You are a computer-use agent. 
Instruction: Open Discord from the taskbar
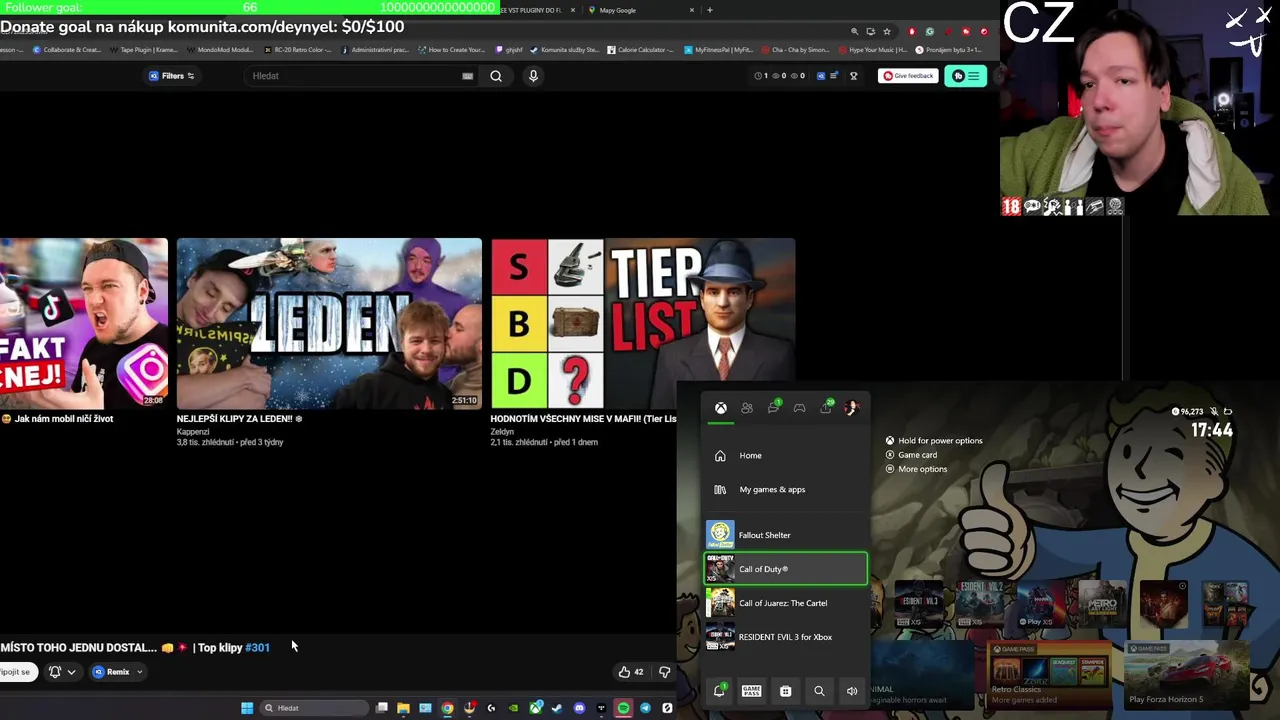[579, 708]
